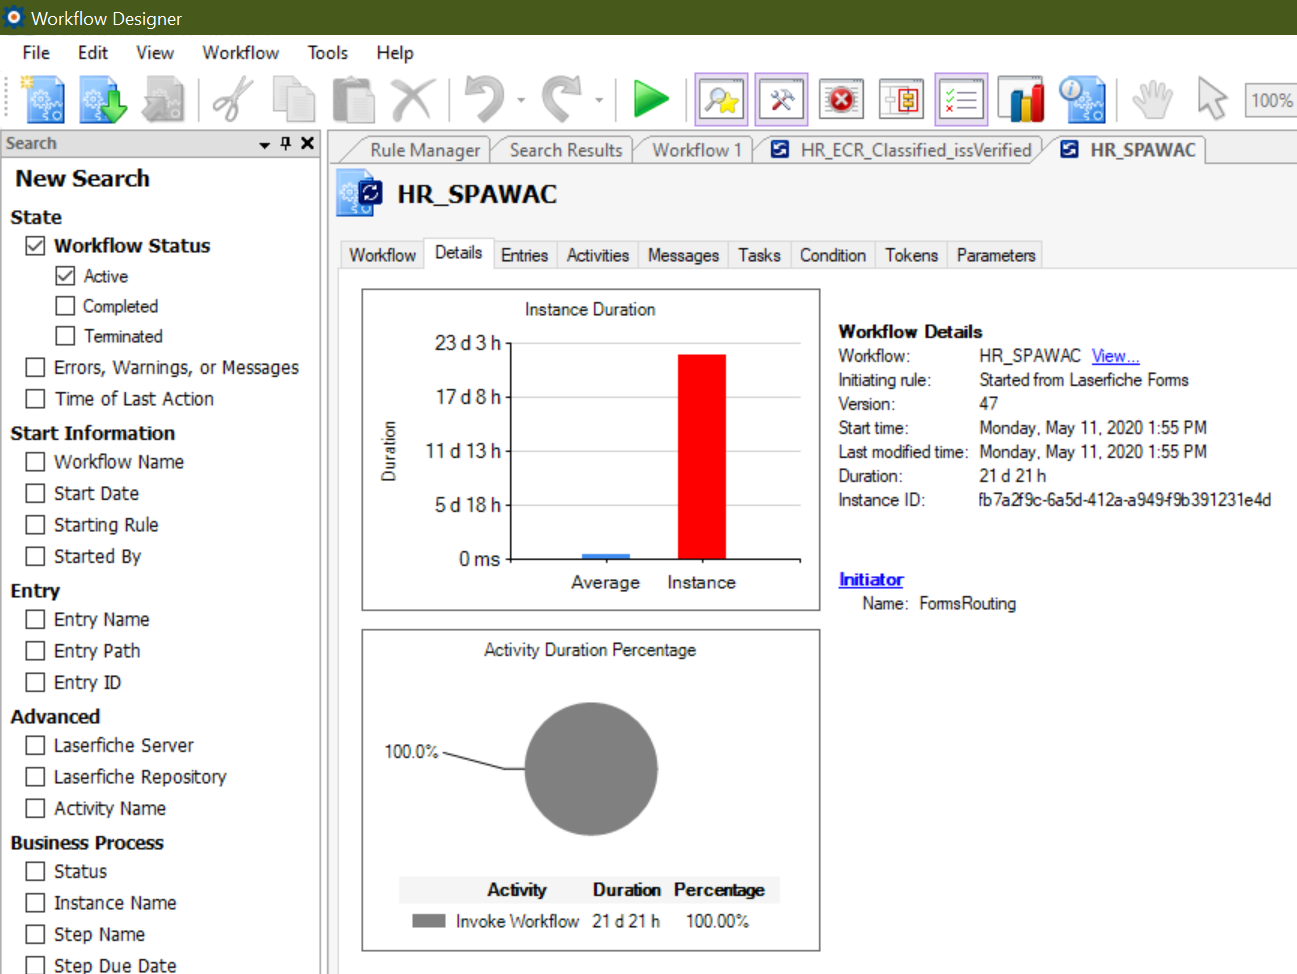Open the Entries sub-tab
This screenshot has width=1297, height=974.
(525, 255)
